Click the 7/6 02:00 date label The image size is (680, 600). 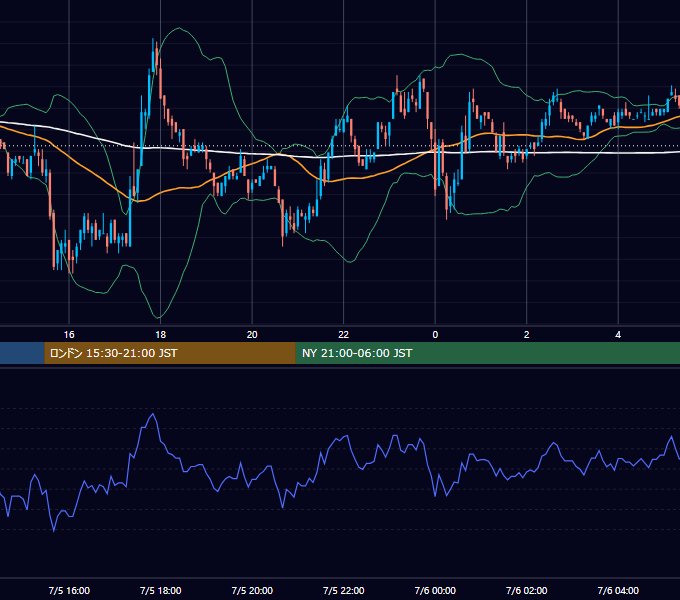(526, 590)
